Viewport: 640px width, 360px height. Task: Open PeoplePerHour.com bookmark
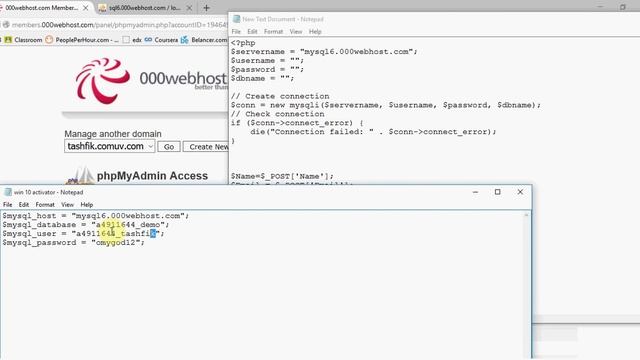tap(82, 40)
